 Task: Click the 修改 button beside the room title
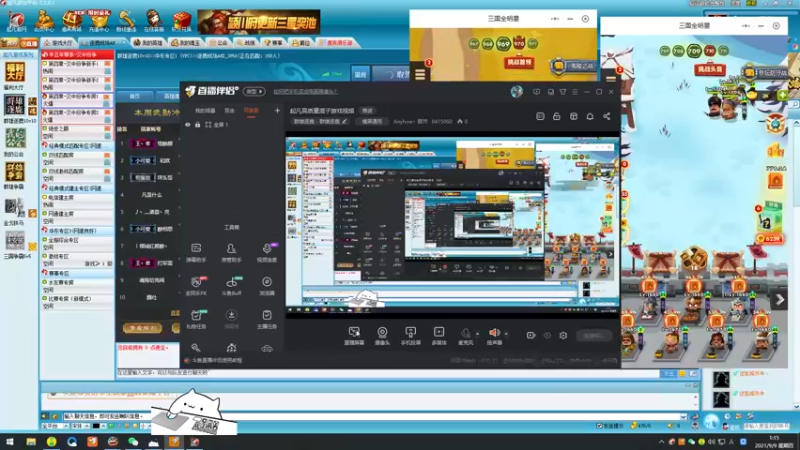[367, 111]
